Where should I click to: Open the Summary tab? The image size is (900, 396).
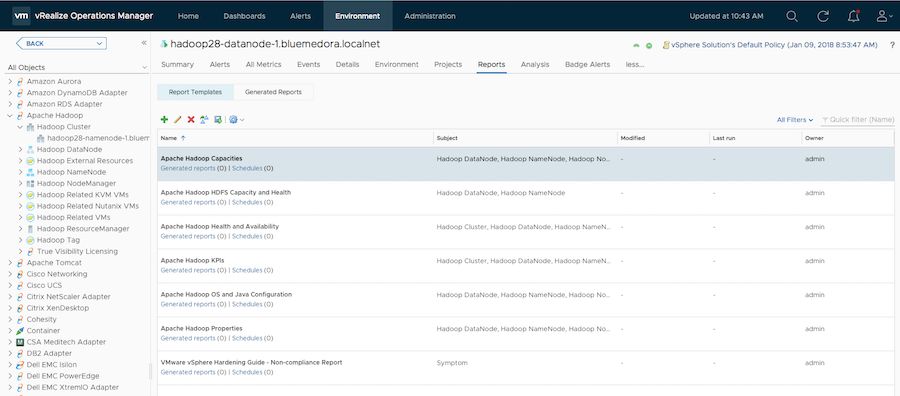177,64
